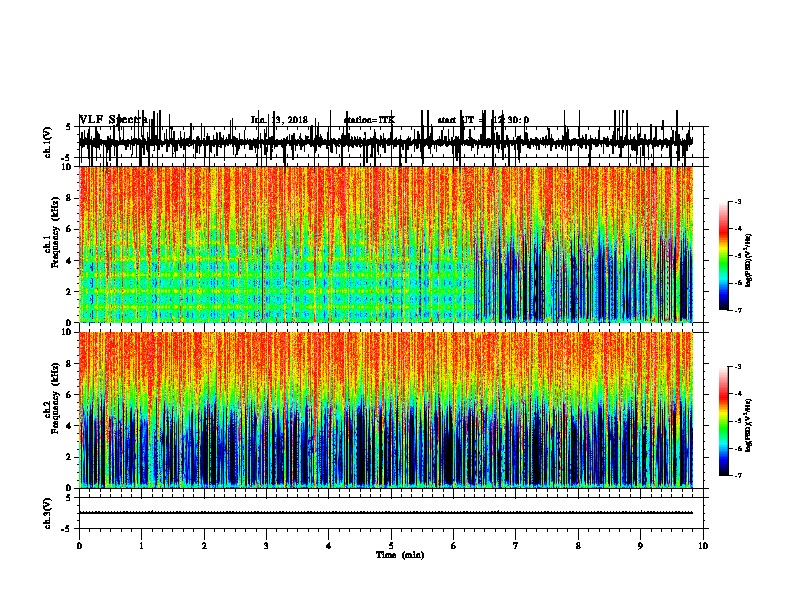Click the "8" kHz tick on ch.1 axis
Image resolution: width=792 pixels, height=612 pixels.
point(69,198)
